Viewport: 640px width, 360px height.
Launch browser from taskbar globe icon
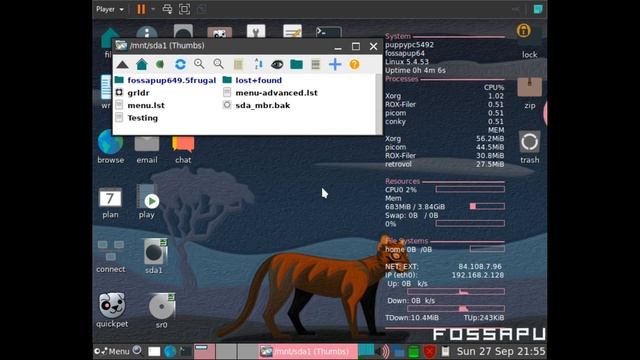[170, 351]
